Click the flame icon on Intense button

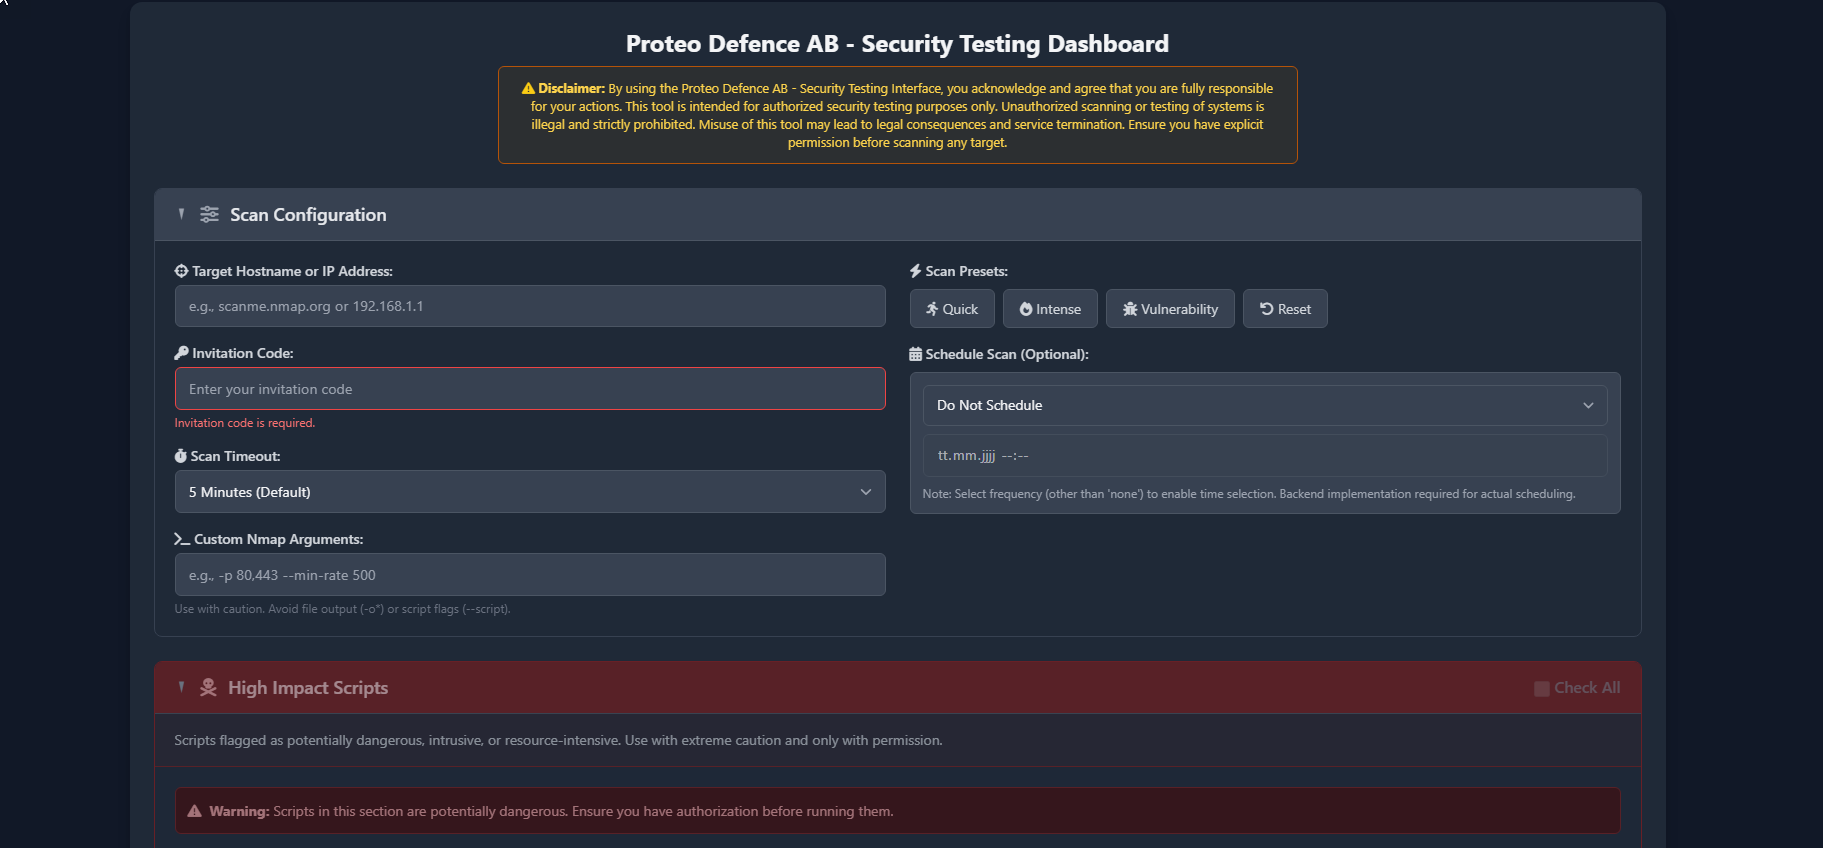(1026, 309)
